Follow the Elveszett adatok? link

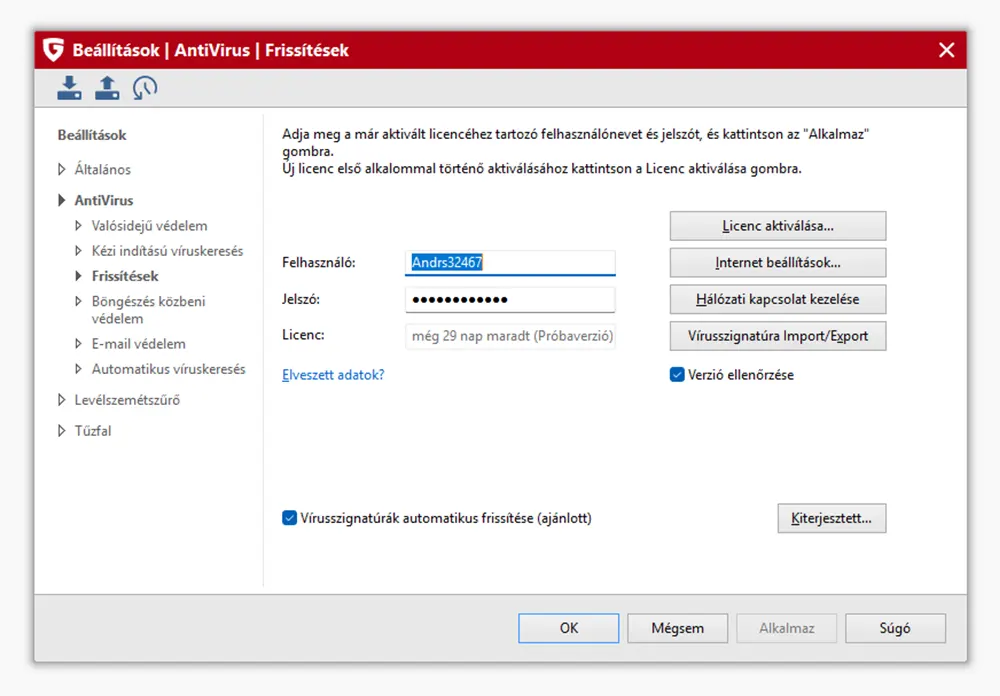point(333,375)
